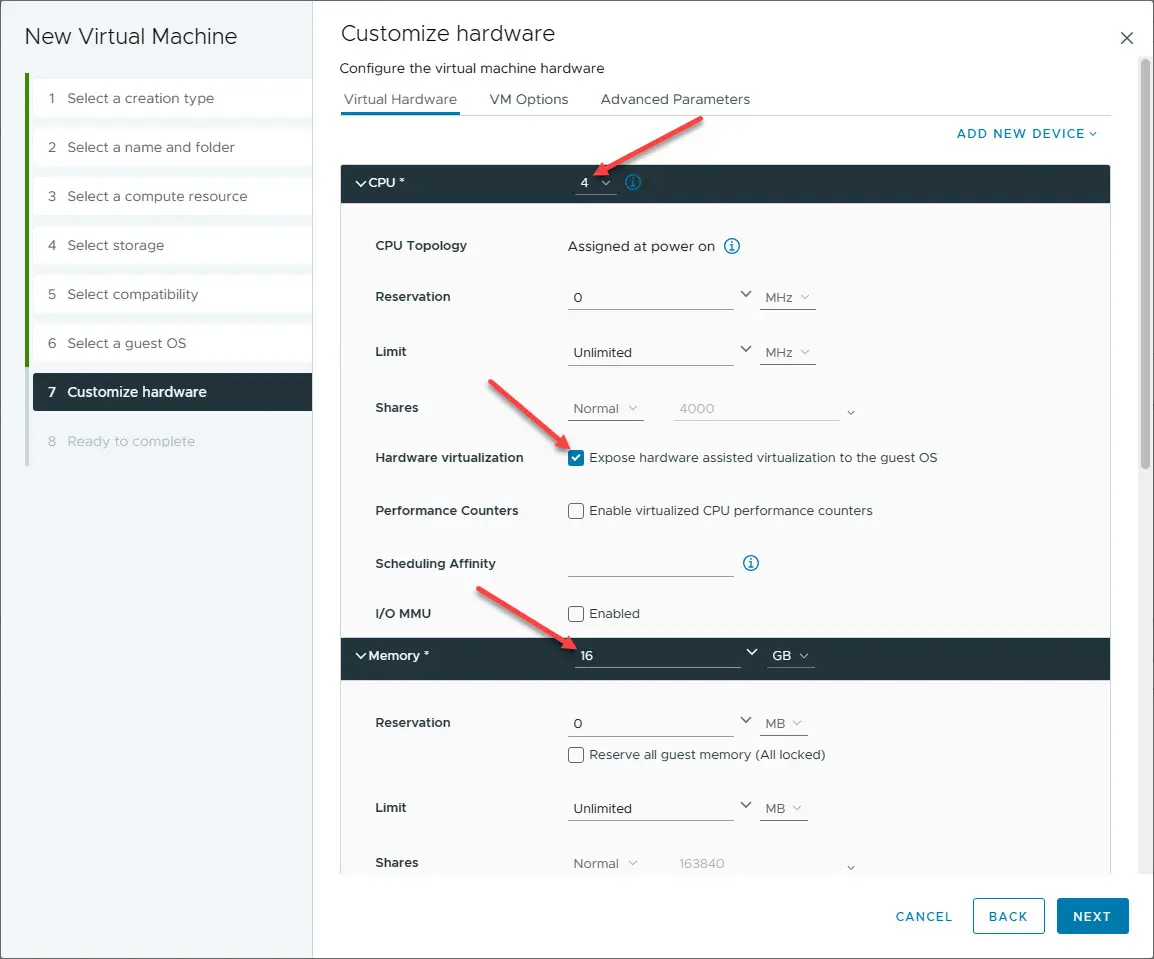
Task: Collapse the CPU section
Action: [x=361, y=183]
